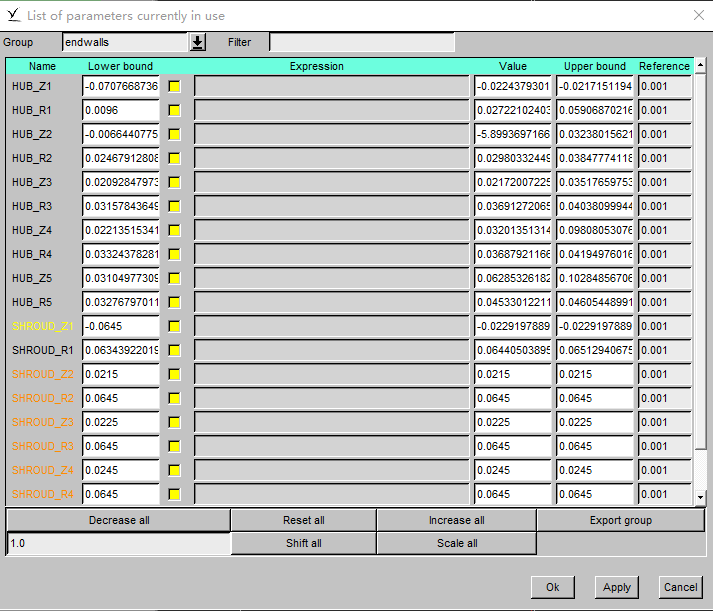Toggle yellow box for HUB_Z3
This screenshot has width=713, height=611.
(x=174, y=182)
